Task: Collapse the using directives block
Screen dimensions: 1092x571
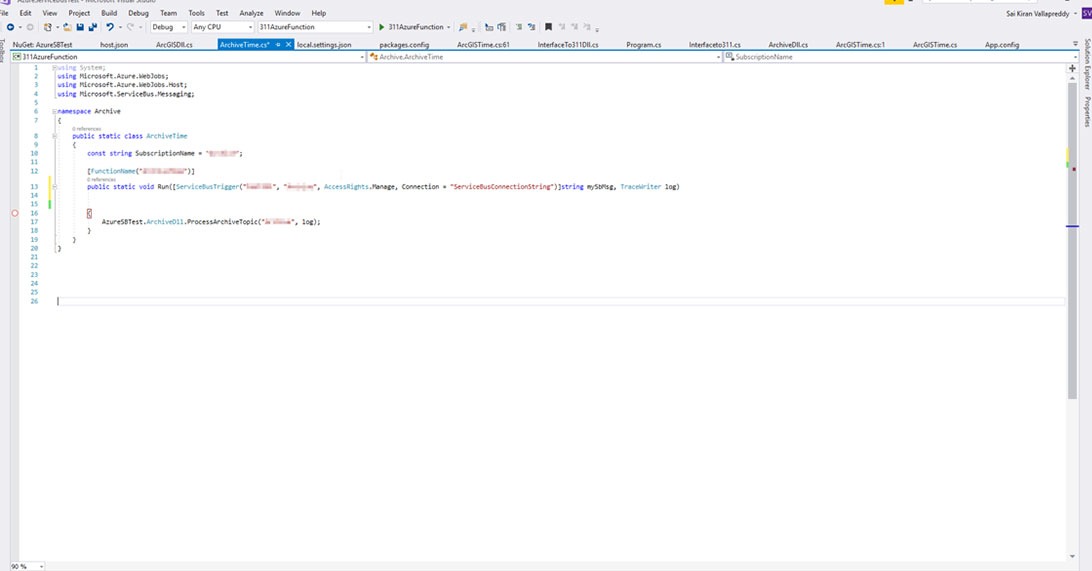Action: [54, 68]
